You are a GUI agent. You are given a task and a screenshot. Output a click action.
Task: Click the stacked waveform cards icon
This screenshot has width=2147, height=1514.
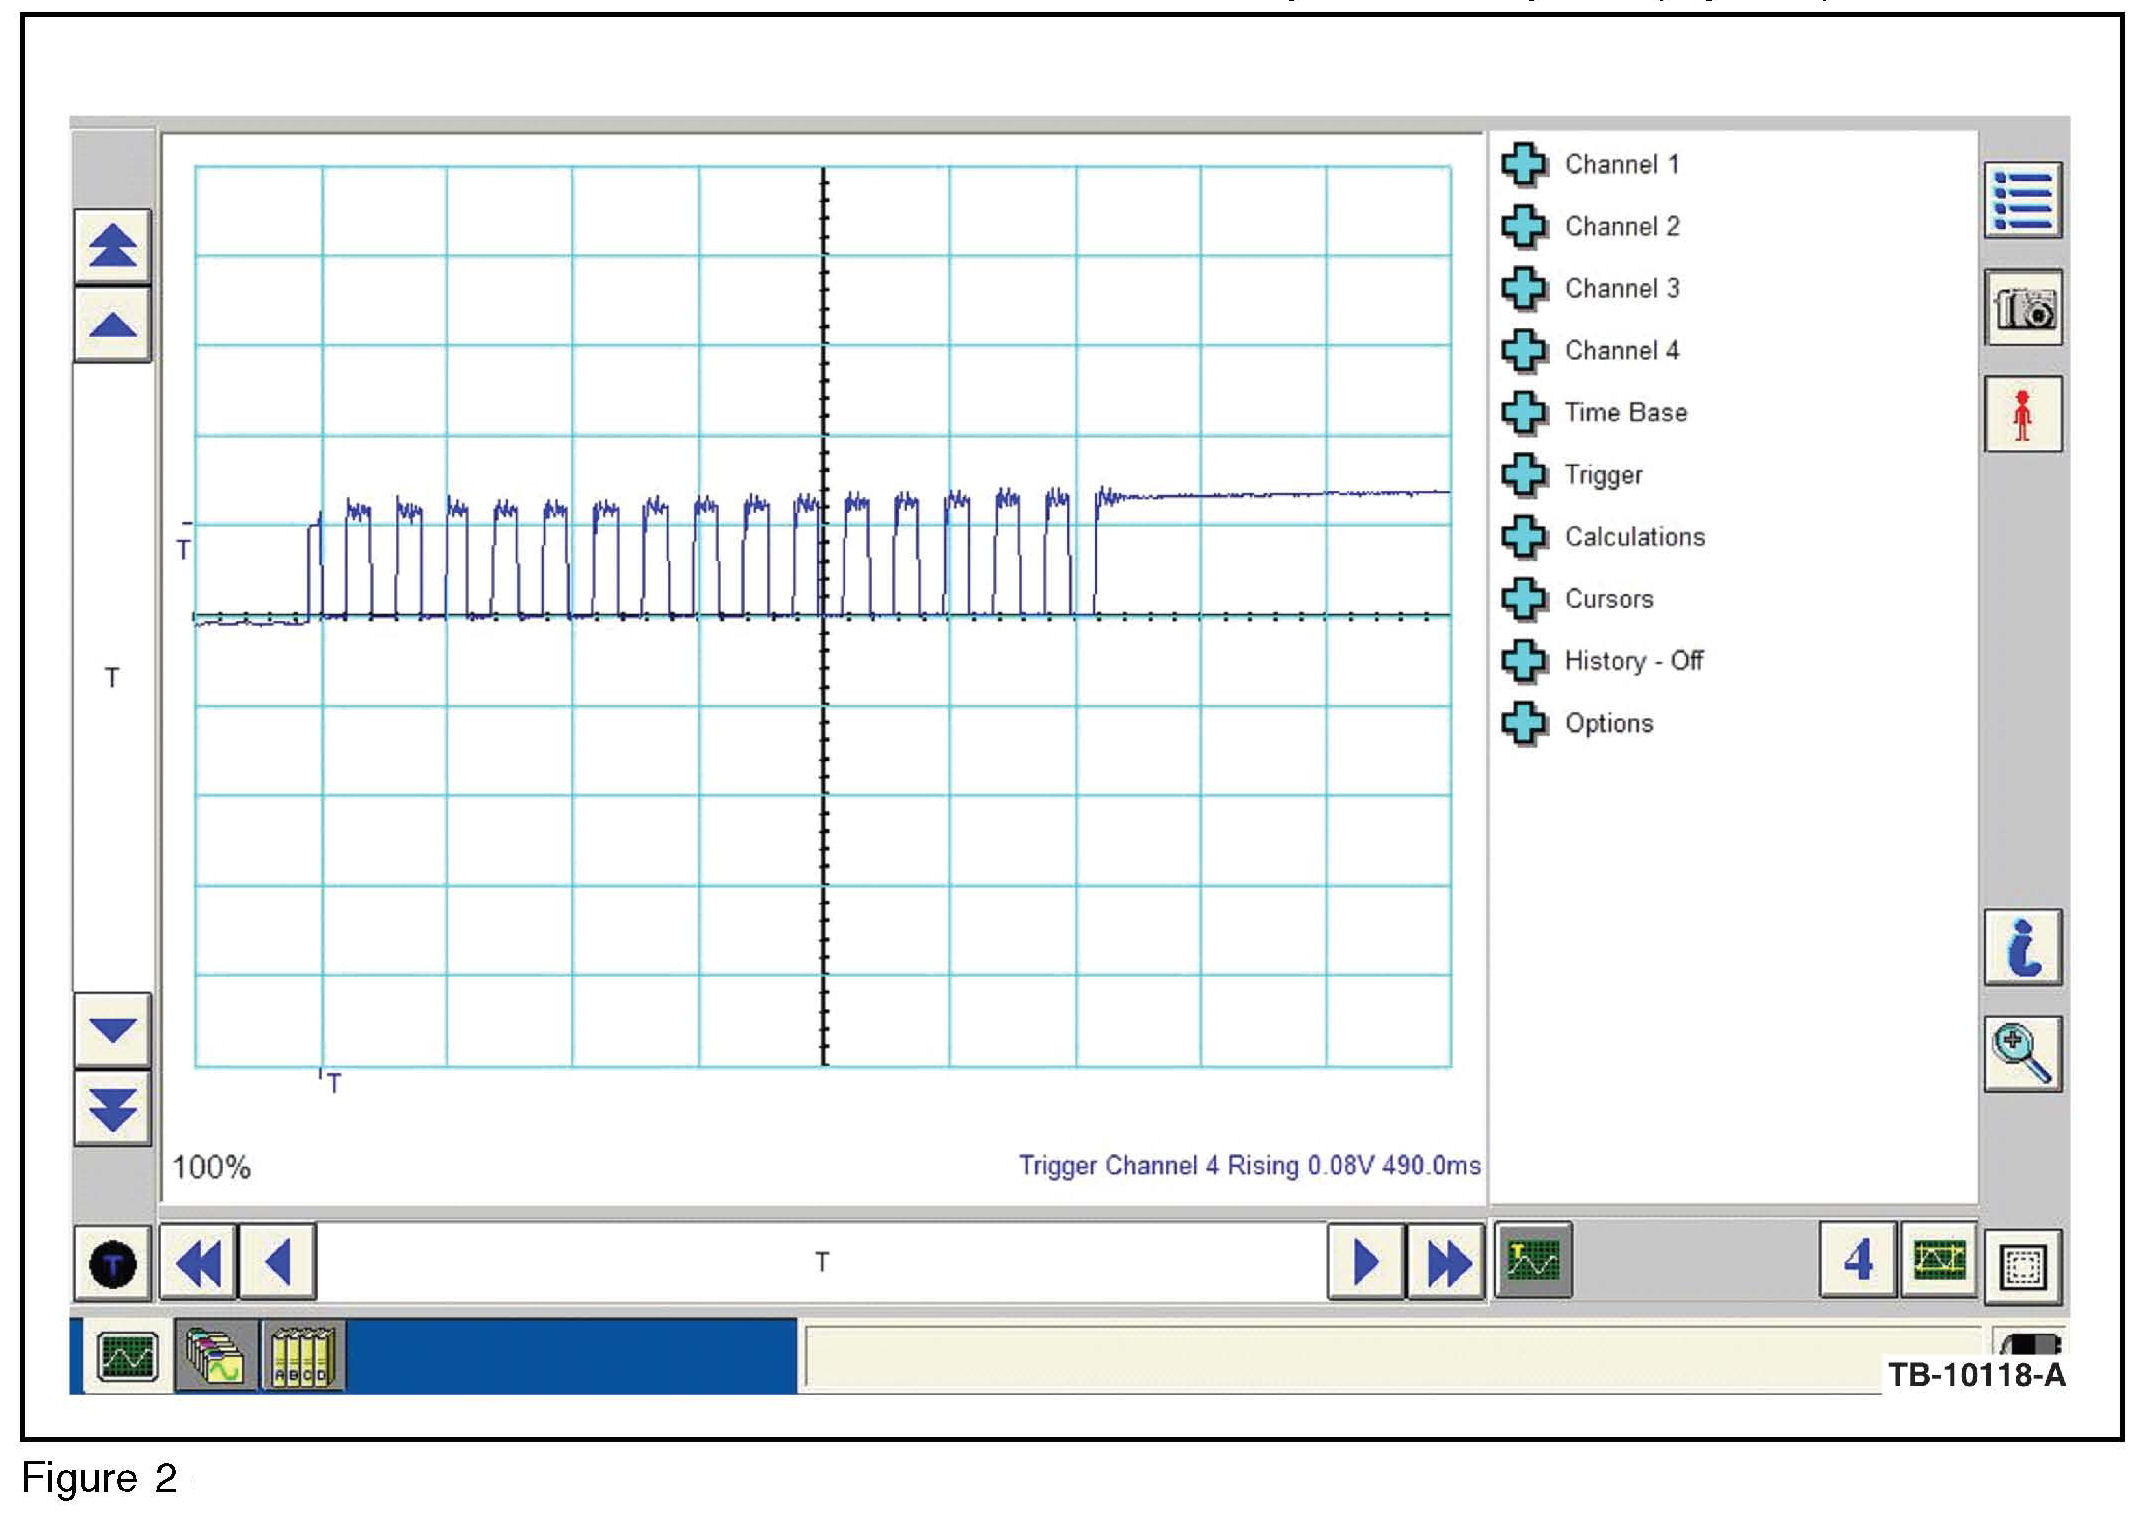click(216, 1357)
